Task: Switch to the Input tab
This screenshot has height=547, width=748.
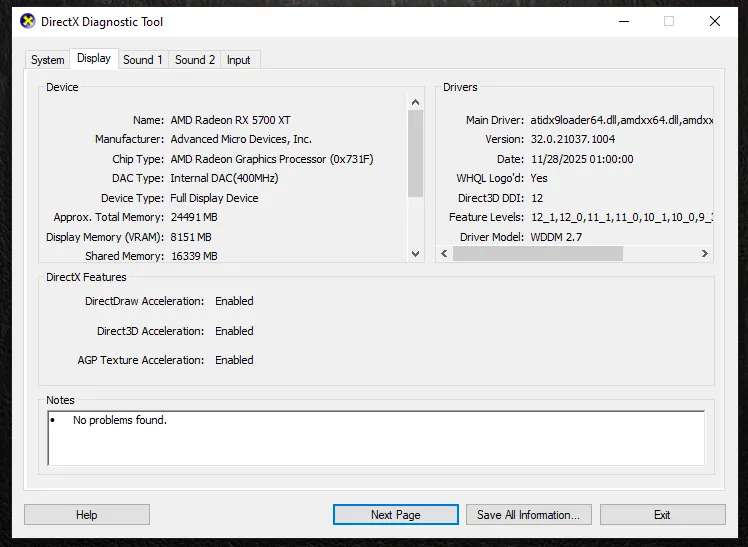Action: tap(239, 60)
